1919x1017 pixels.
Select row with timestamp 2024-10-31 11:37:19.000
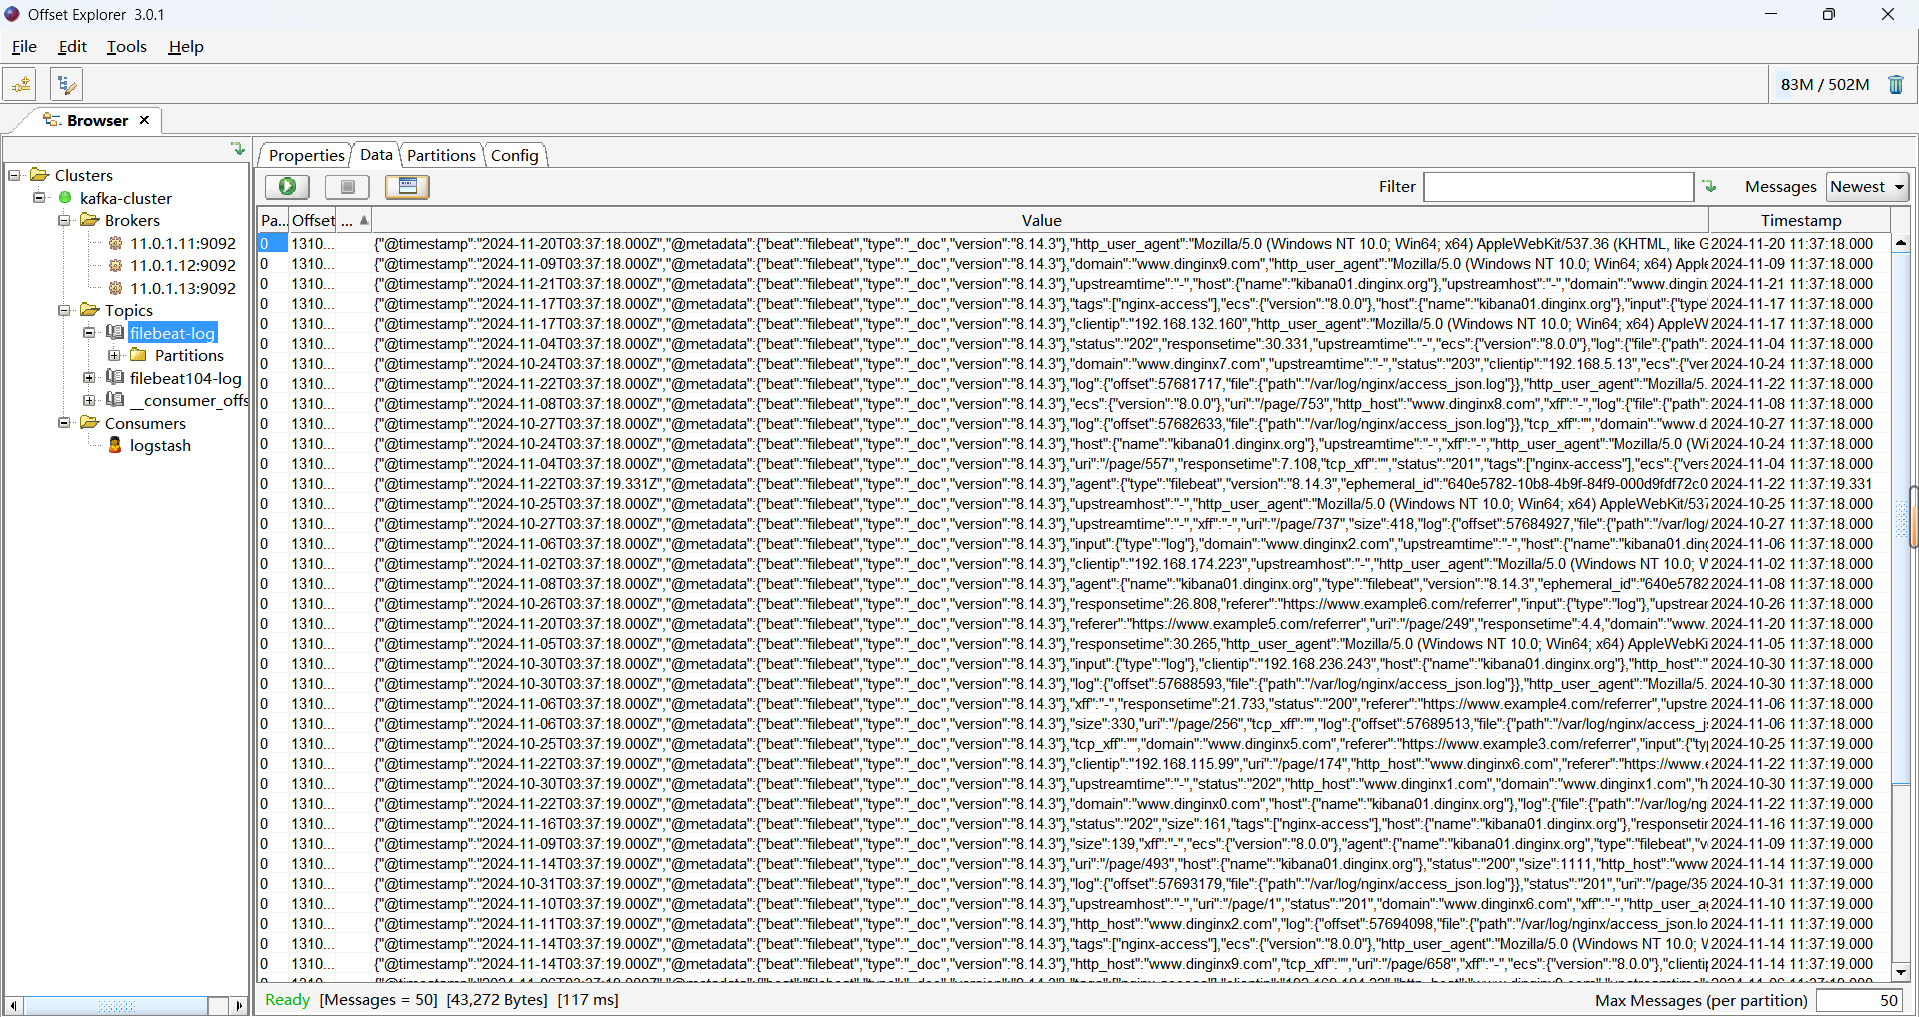[1074, 884]
